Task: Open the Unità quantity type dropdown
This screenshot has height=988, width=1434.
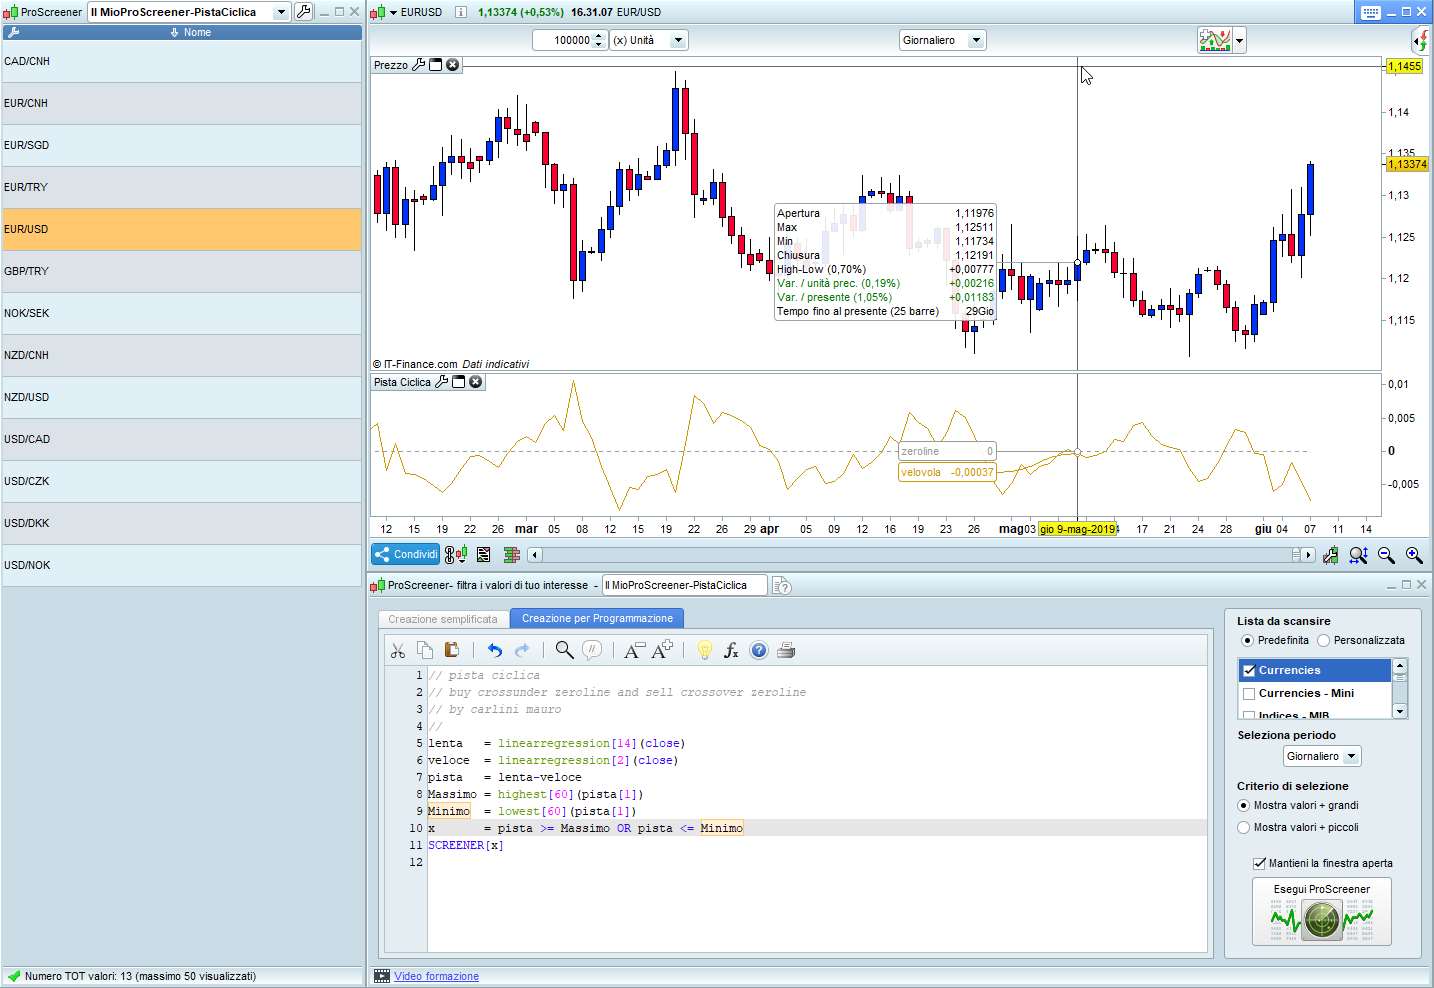Action: tap(678, 40)
